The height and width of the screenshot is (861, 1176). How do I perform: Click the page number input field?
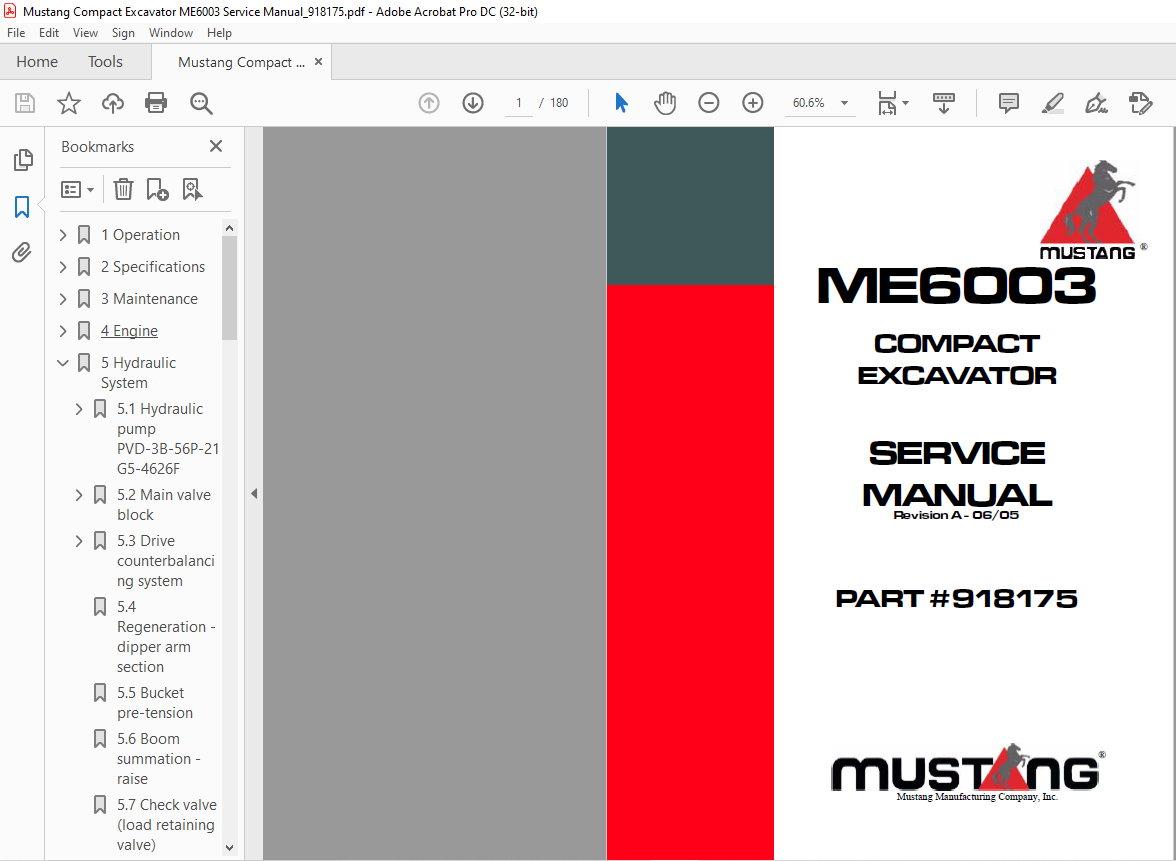pyautogui.click(x=518, y=103)
